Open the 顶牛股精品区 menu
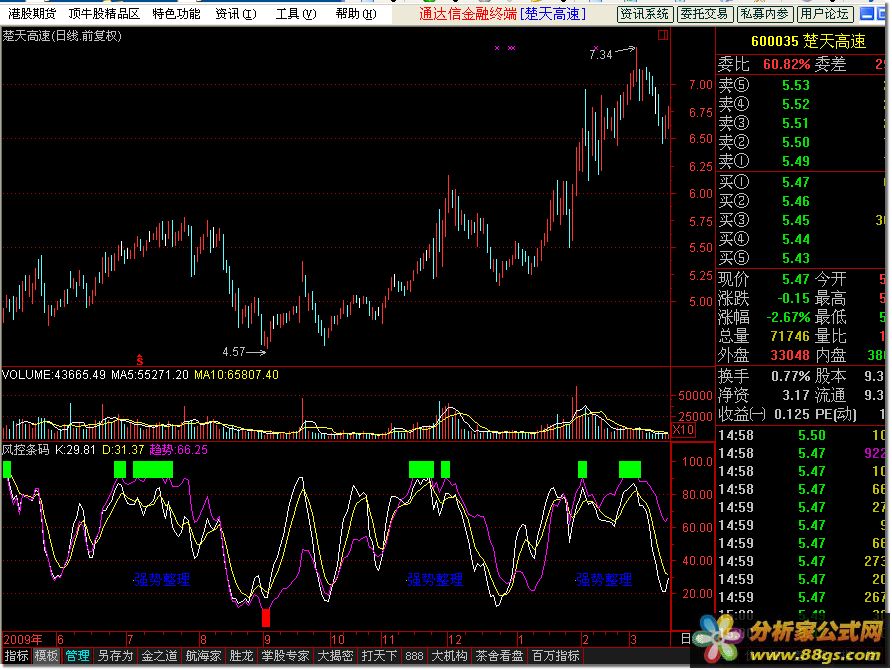This screenshot has width=892, height=670. (104, 14)
